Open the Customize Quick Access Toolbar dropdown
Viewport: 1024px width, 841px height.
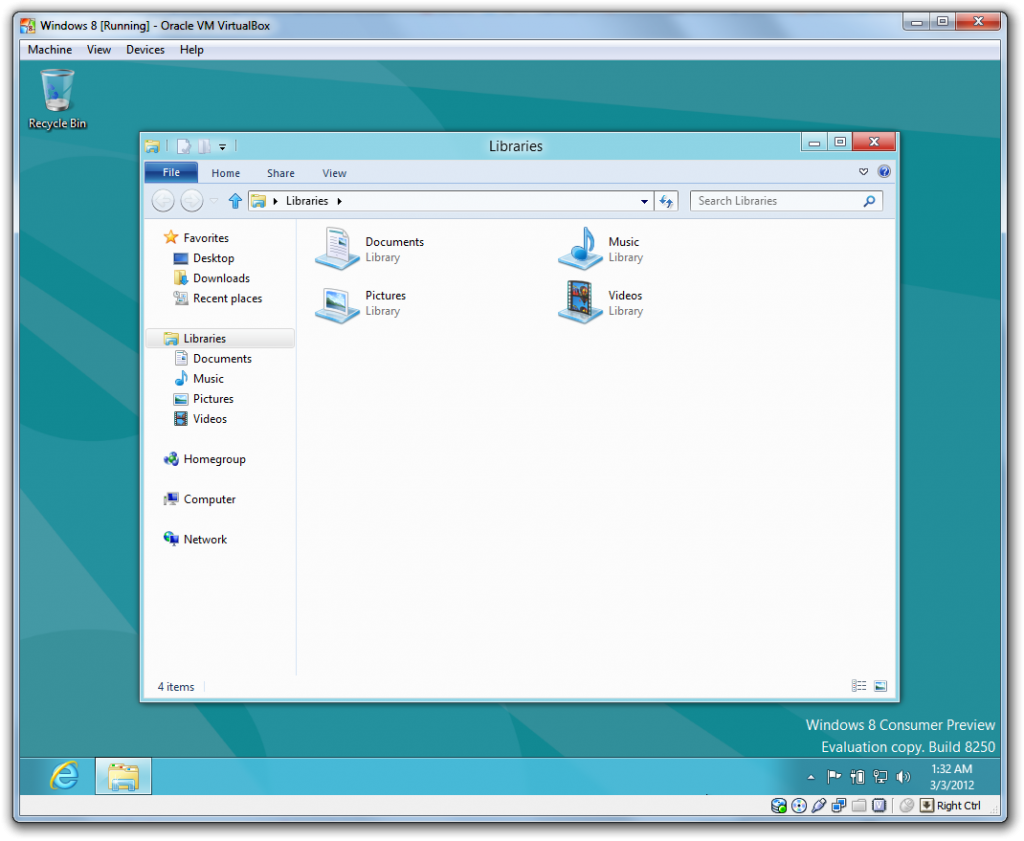(222, 147)
